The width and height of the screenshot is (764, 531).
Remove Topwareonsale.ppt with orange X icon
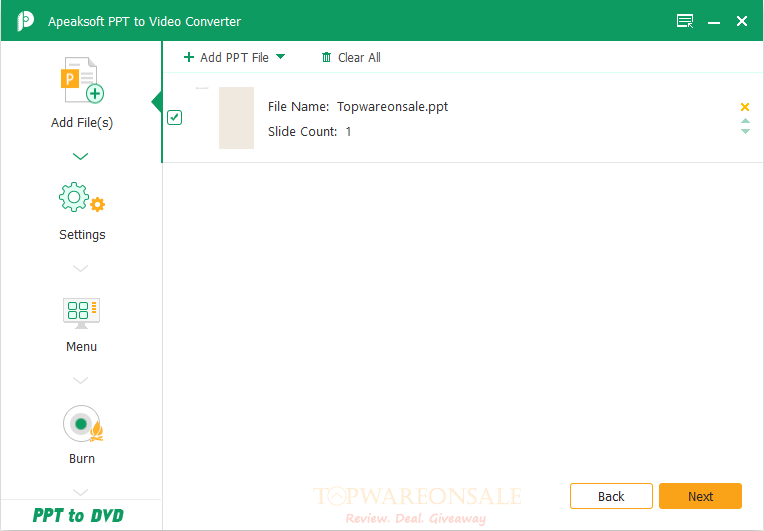coord(745,107)
